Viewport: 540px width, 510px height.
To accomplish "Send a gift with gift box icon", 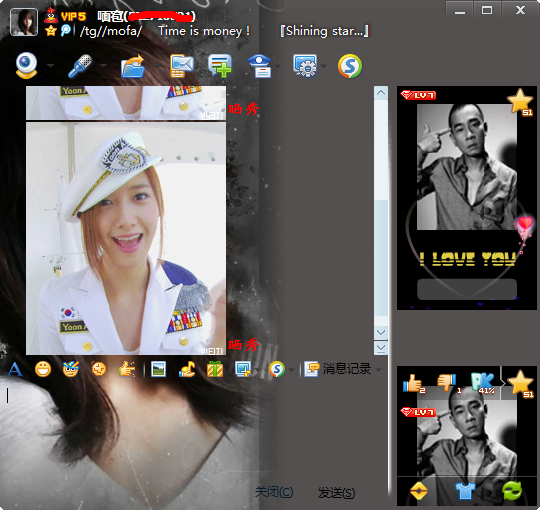I will 215,370.
